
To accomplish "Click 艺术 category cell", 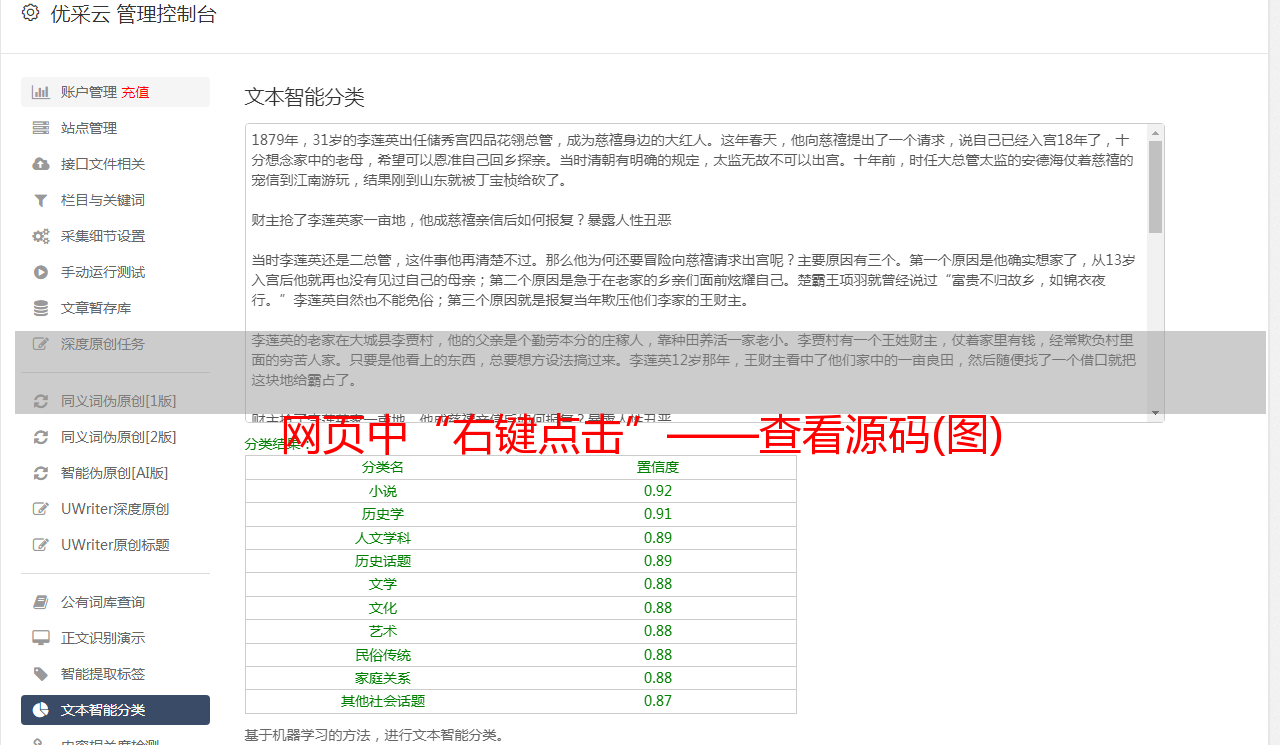I will 383,631.
